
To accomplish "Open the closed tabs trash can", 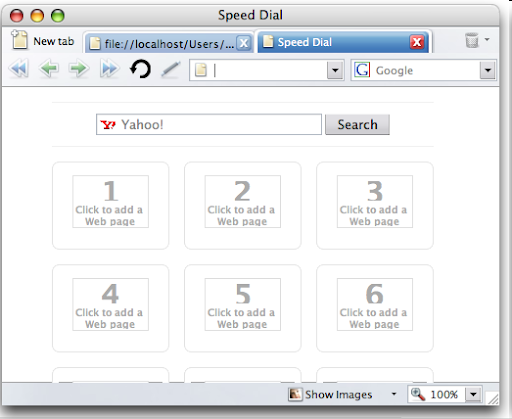I will pyautogui.click(x=472, y=40).
